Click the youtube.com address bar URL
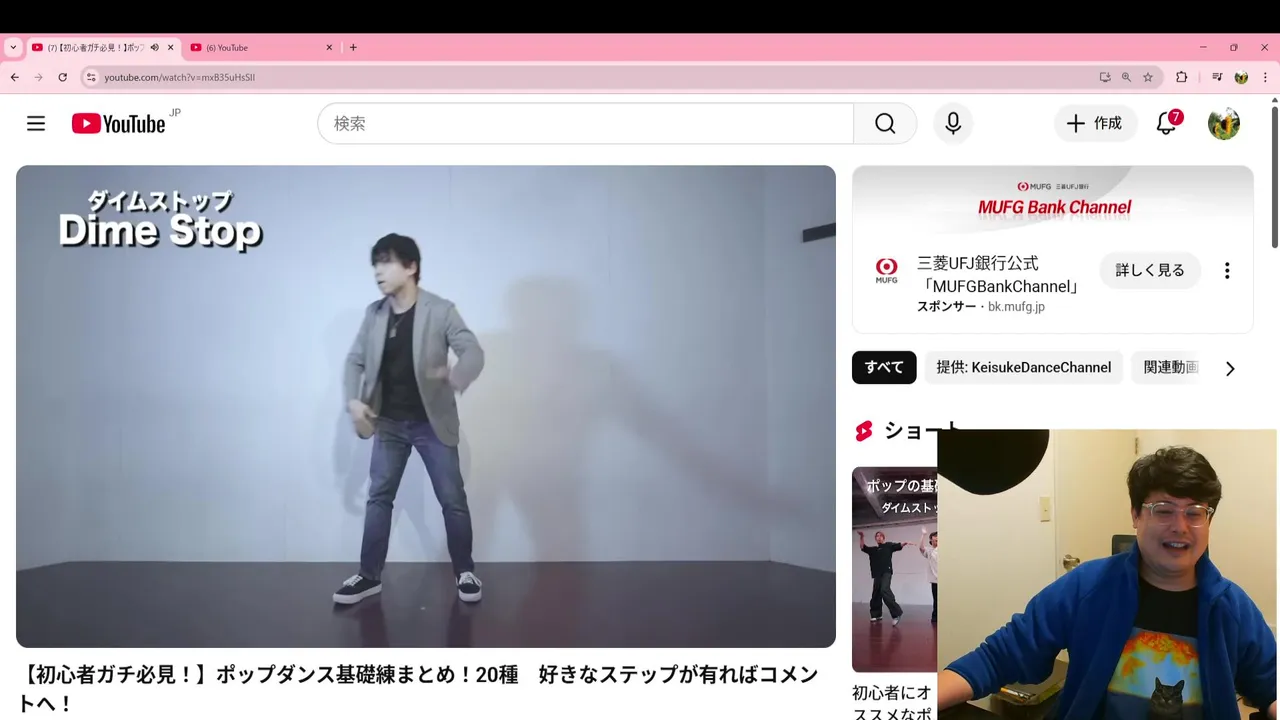Screen dimensions: 1280x720 [179, 77]
